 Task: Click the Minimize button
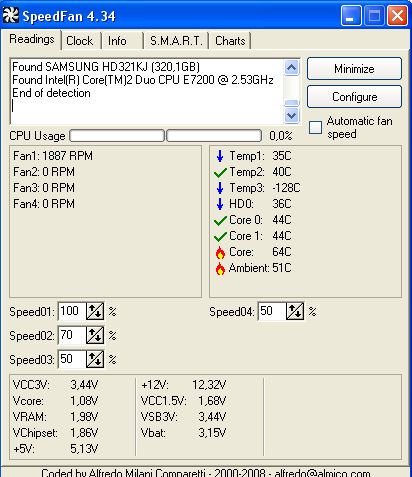pos(354,69)
